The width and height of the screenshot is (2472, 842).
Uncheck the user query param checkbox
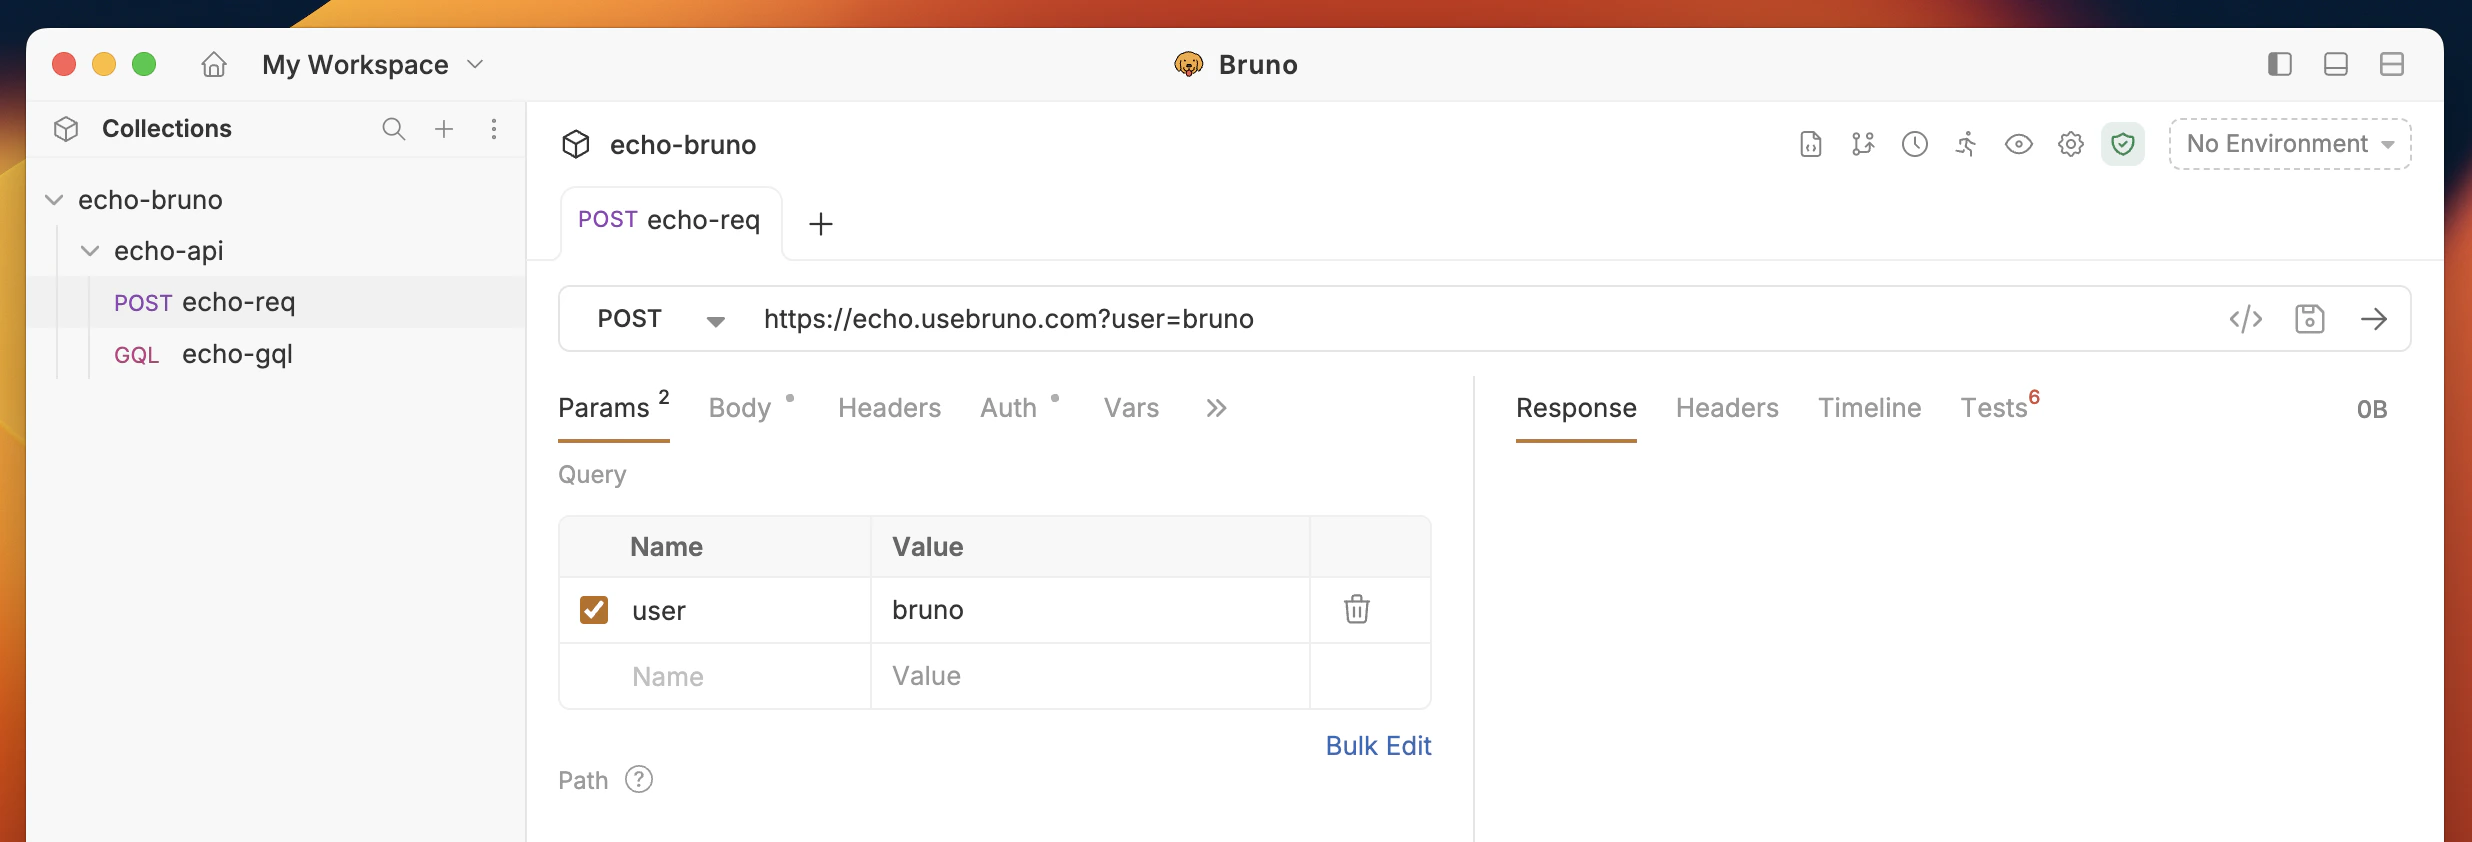[x=594, y=610]
